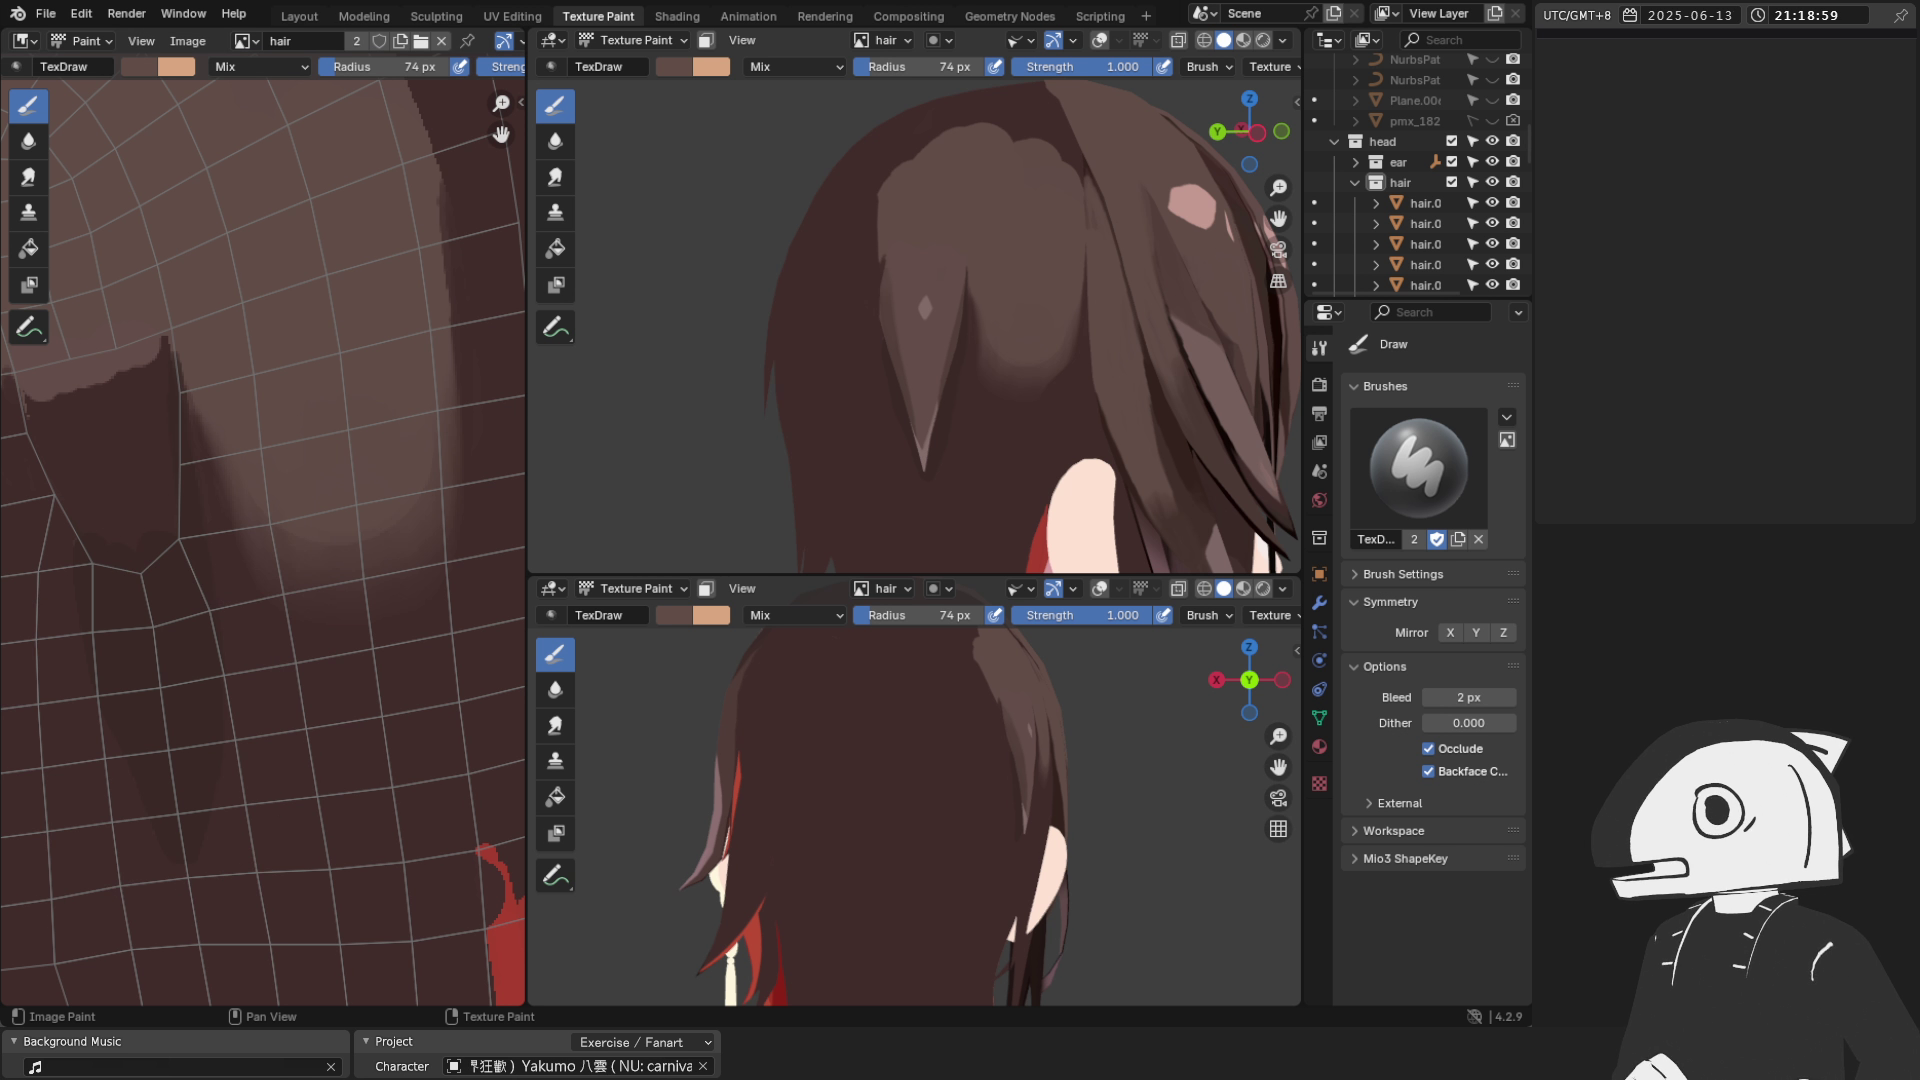1920x1080 pixels.
Task: Toggle visibility eye of the hair collection
Action: [x=1492, y=182]
